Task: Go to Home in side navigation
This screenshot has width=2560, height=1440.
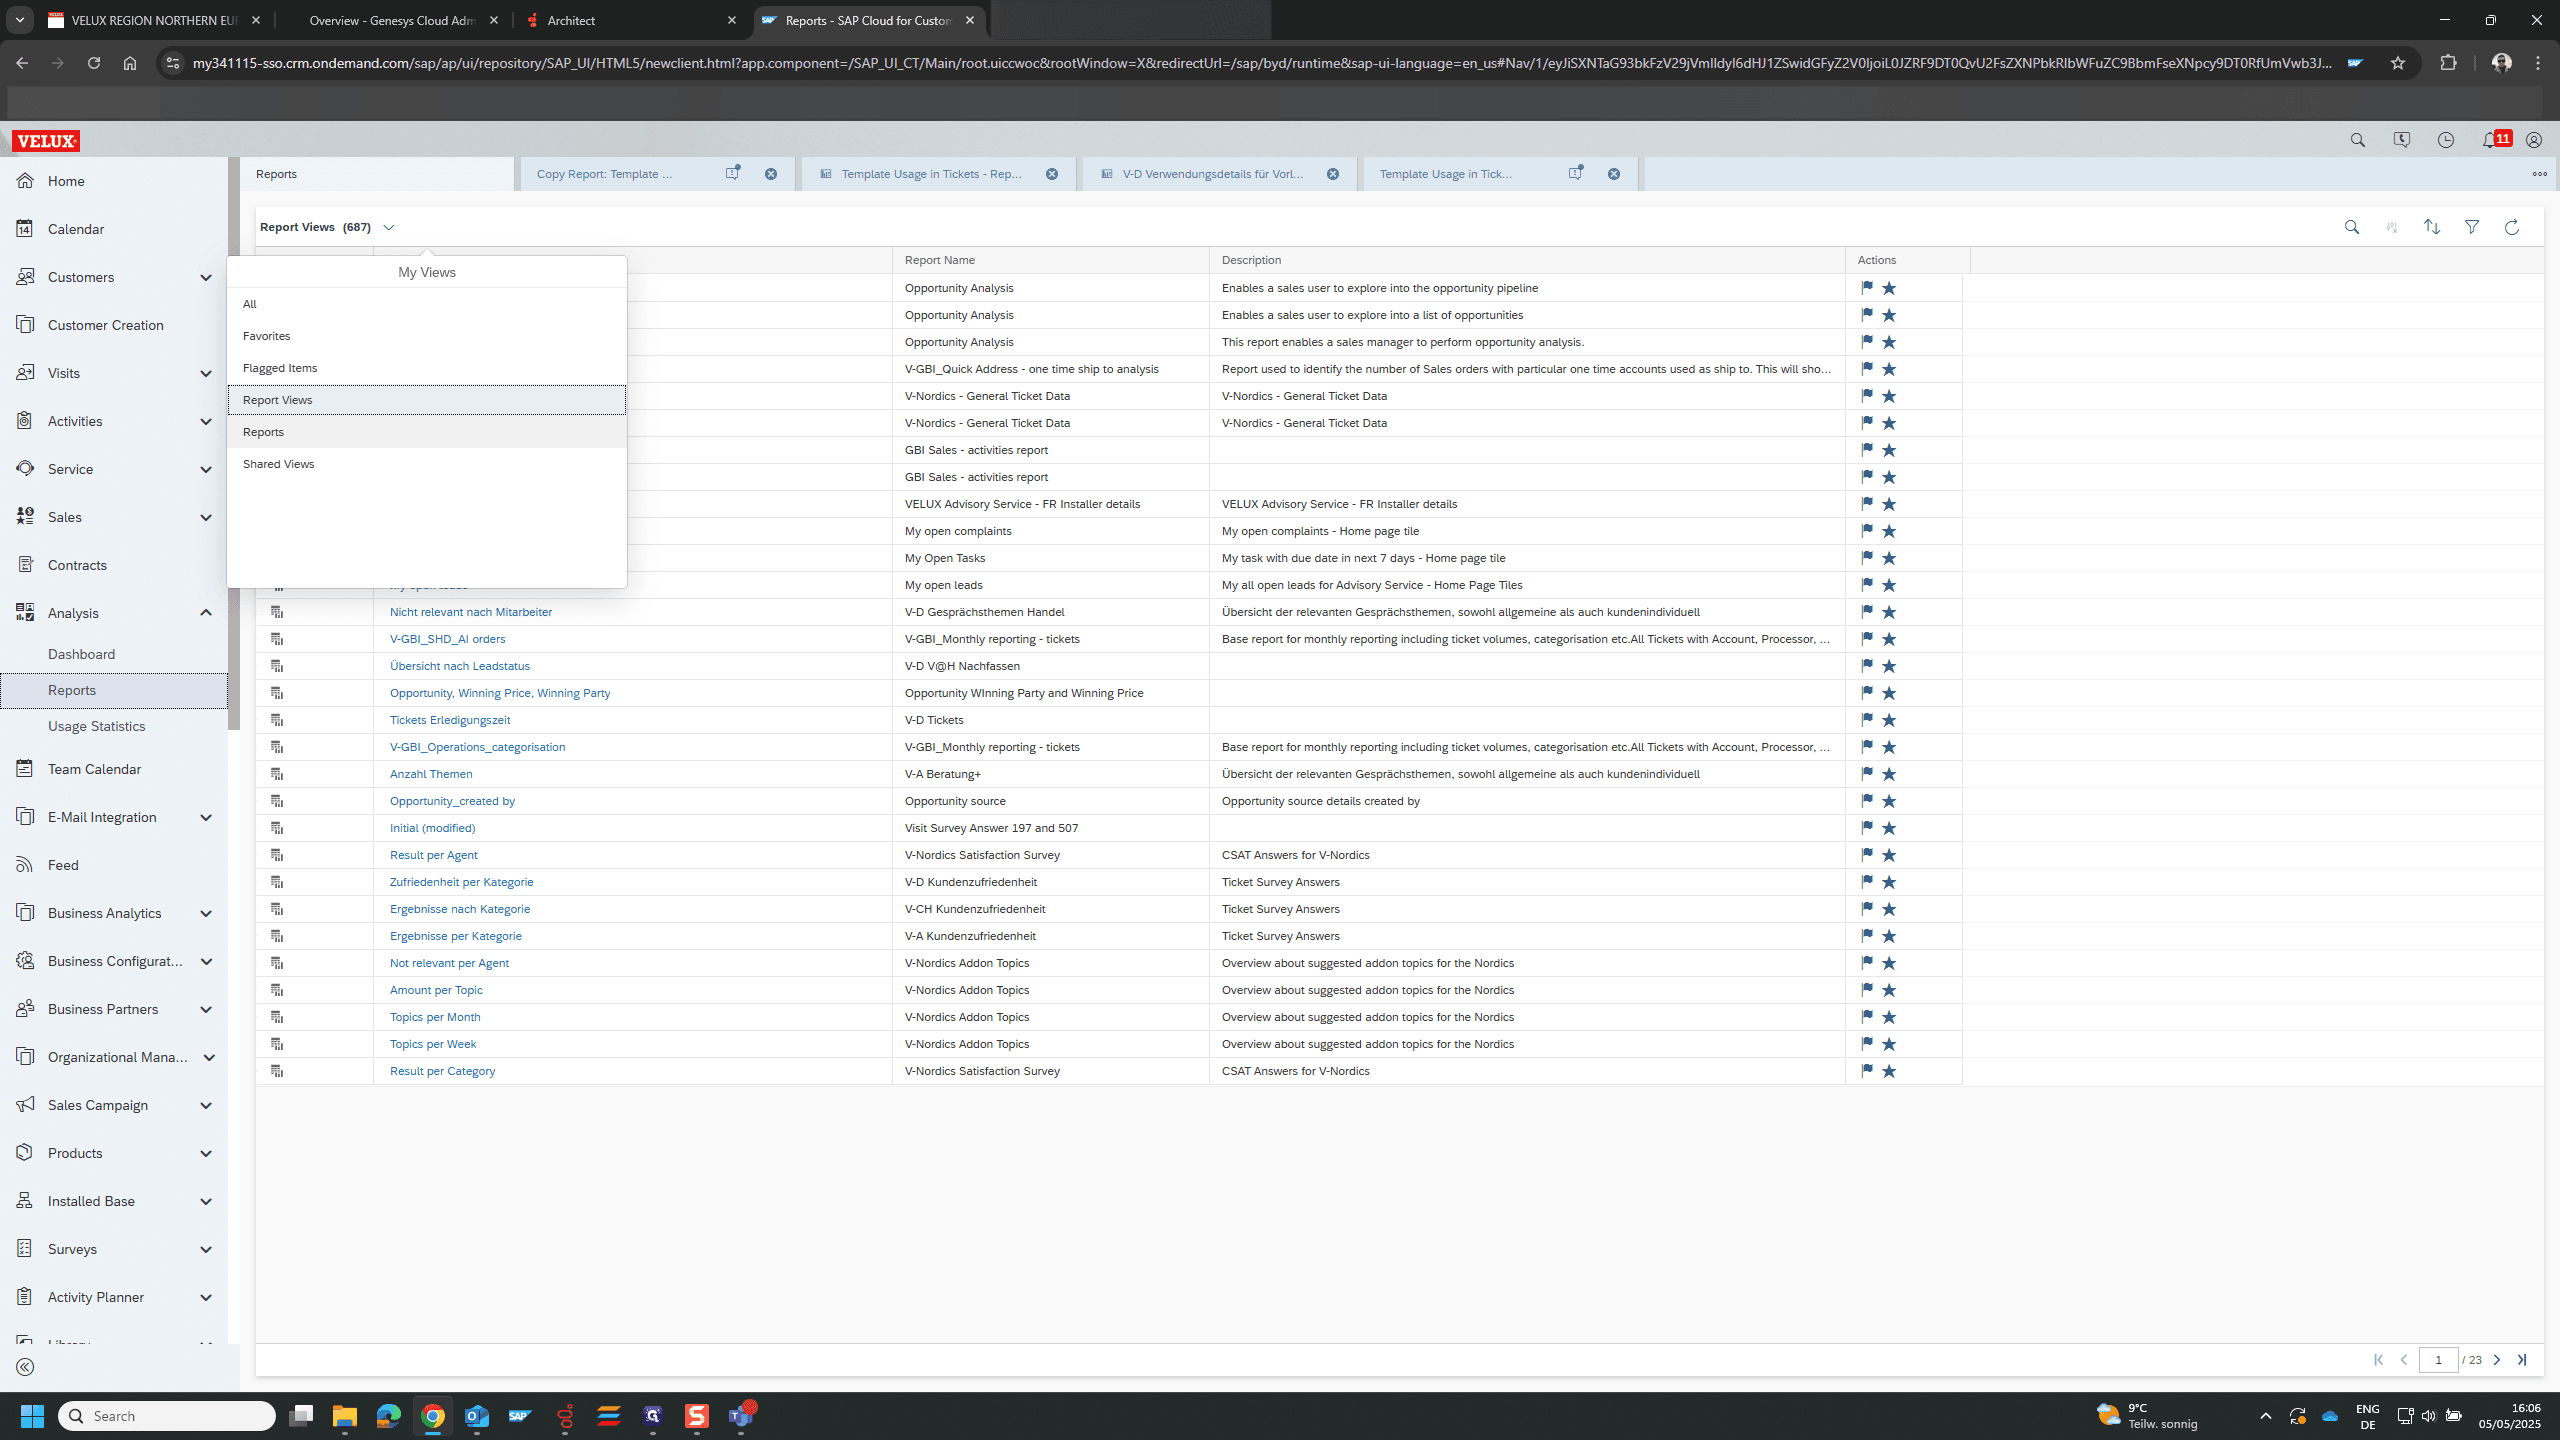Action: (66, 181)
